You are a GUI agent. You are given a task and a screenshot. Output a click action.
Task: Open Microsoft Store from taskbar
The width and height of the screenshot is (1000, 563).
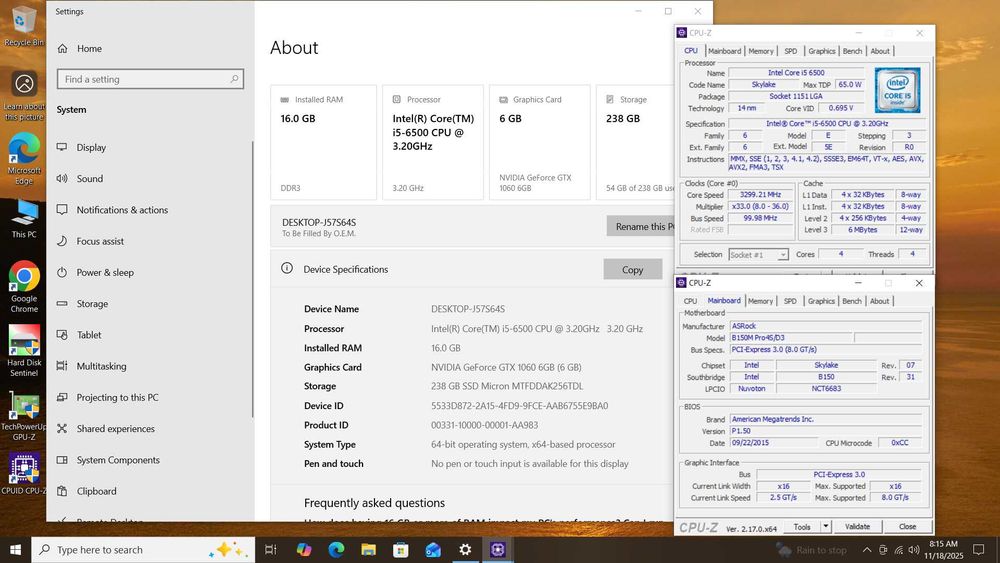[x=401, y=550]
